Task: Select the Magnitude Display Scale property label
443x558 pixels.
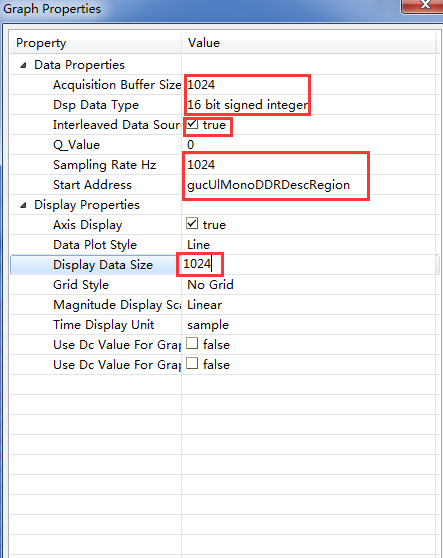Action: pos(117,305)
